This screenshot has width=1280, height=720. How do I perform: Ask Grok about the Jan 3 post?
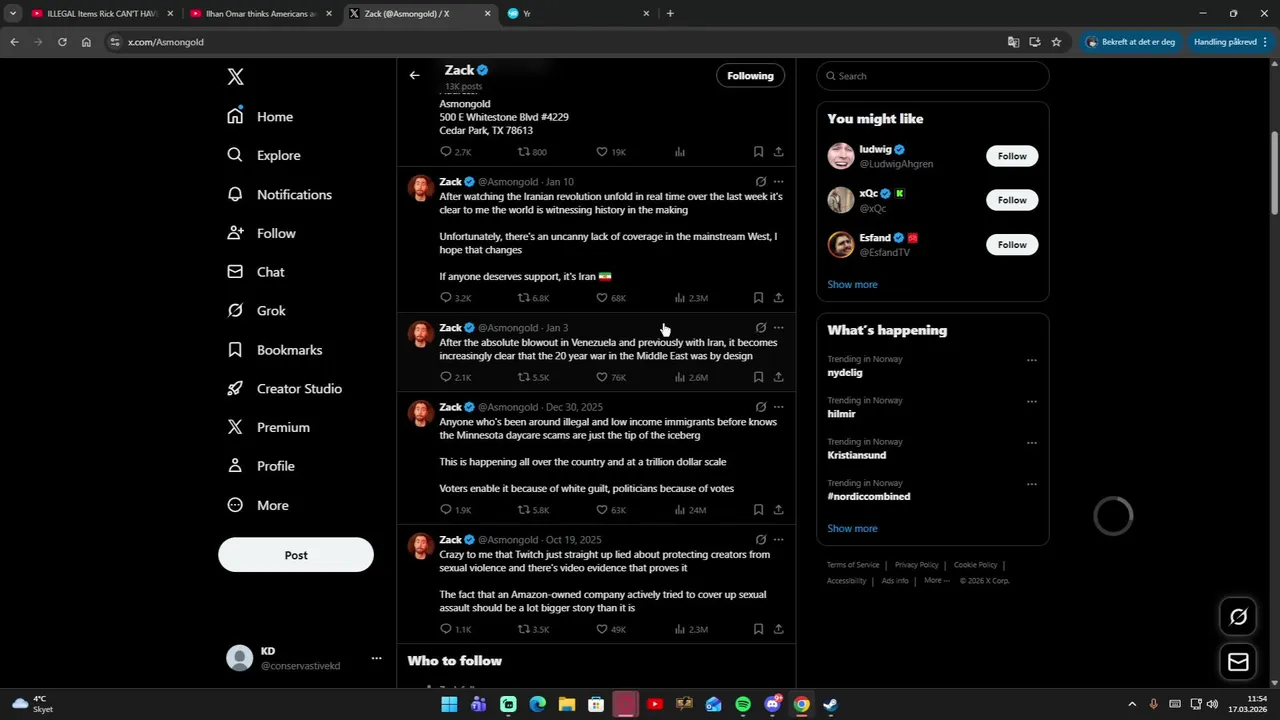(760, 328)
